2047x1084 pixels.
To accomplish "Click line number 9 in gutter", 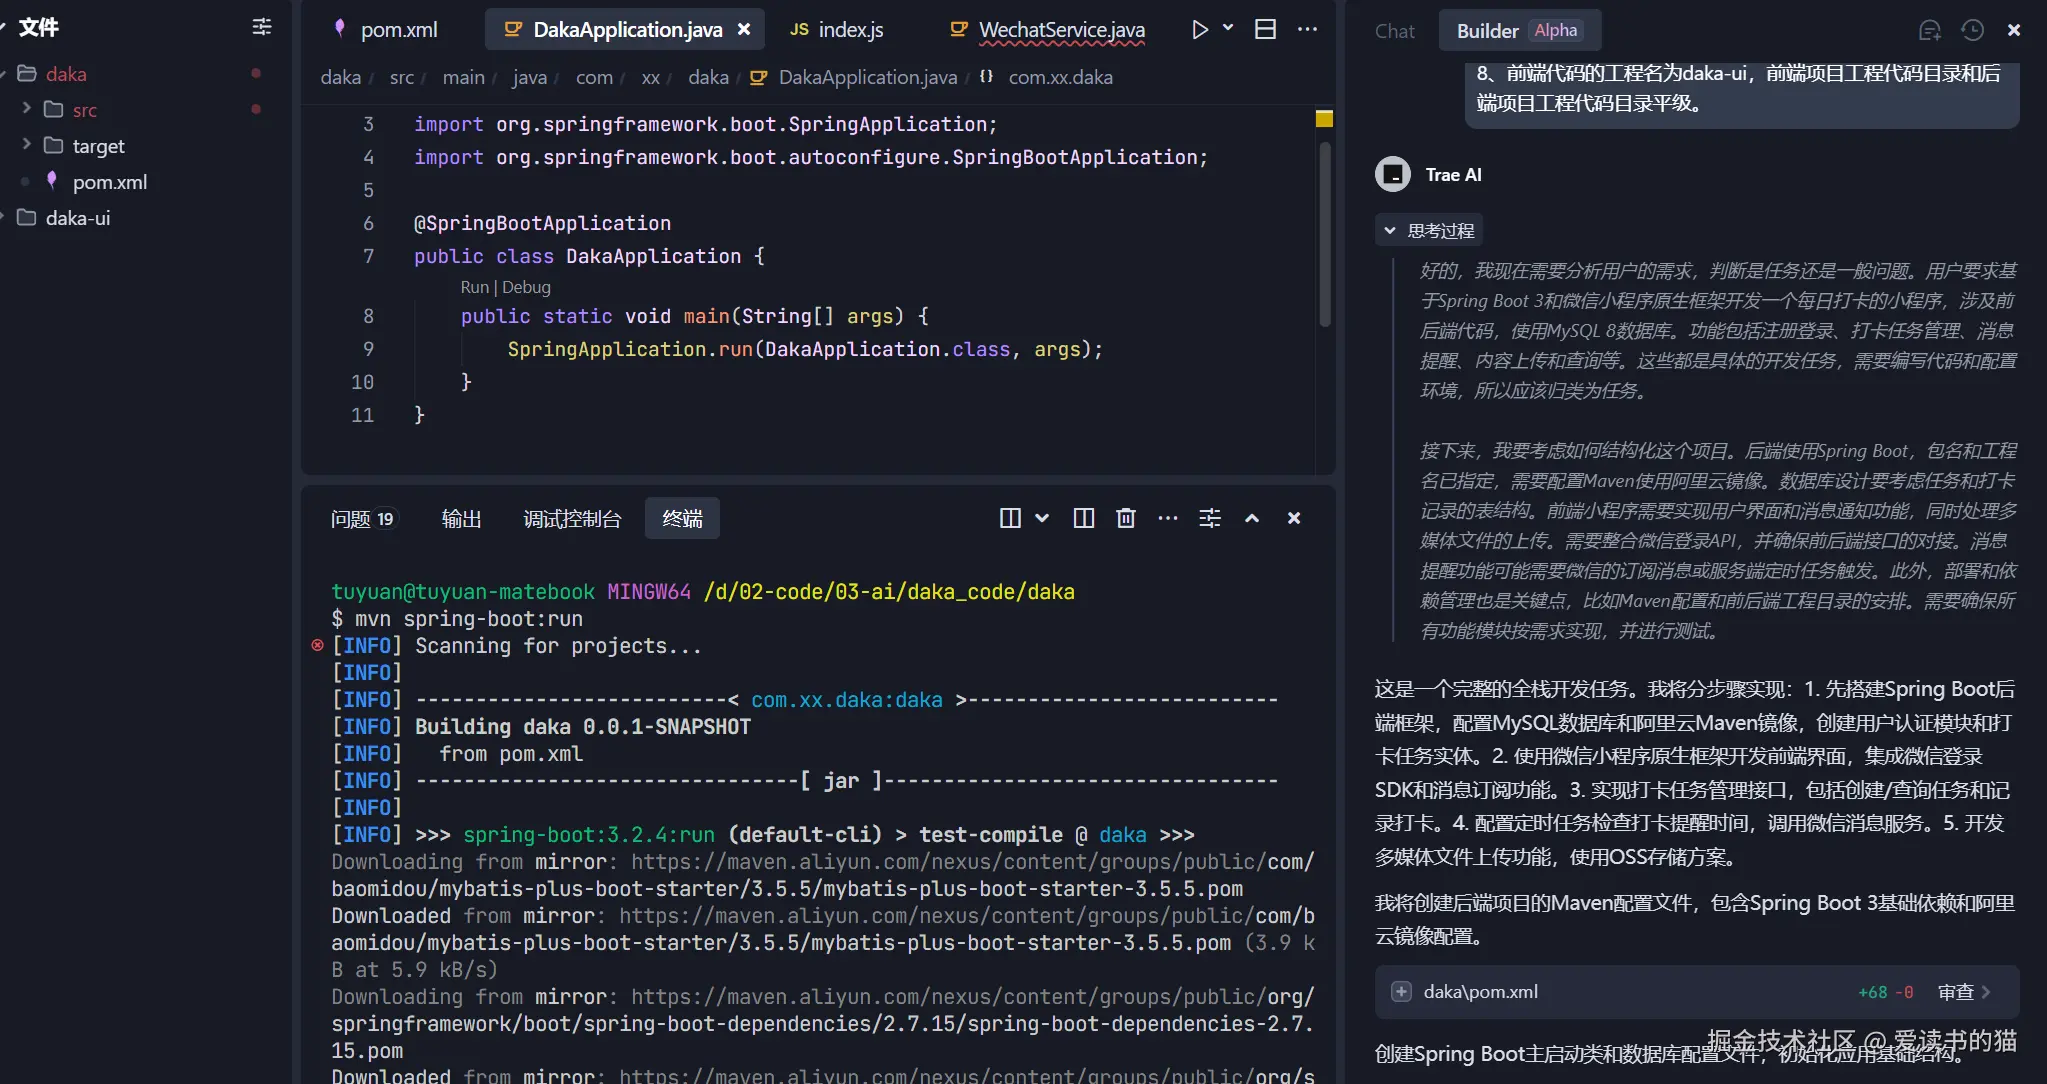I will click(368, 349).
